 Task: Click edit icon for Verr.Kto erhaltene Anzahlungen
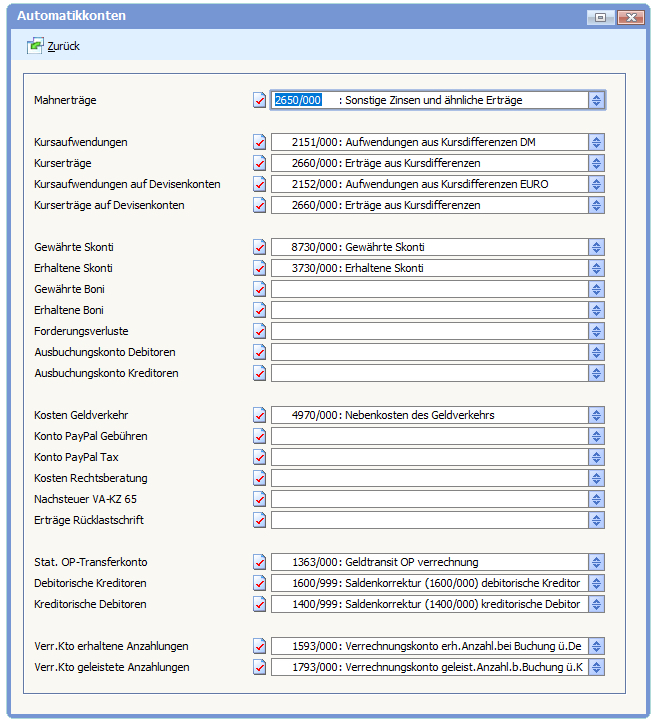pos(260,646)
